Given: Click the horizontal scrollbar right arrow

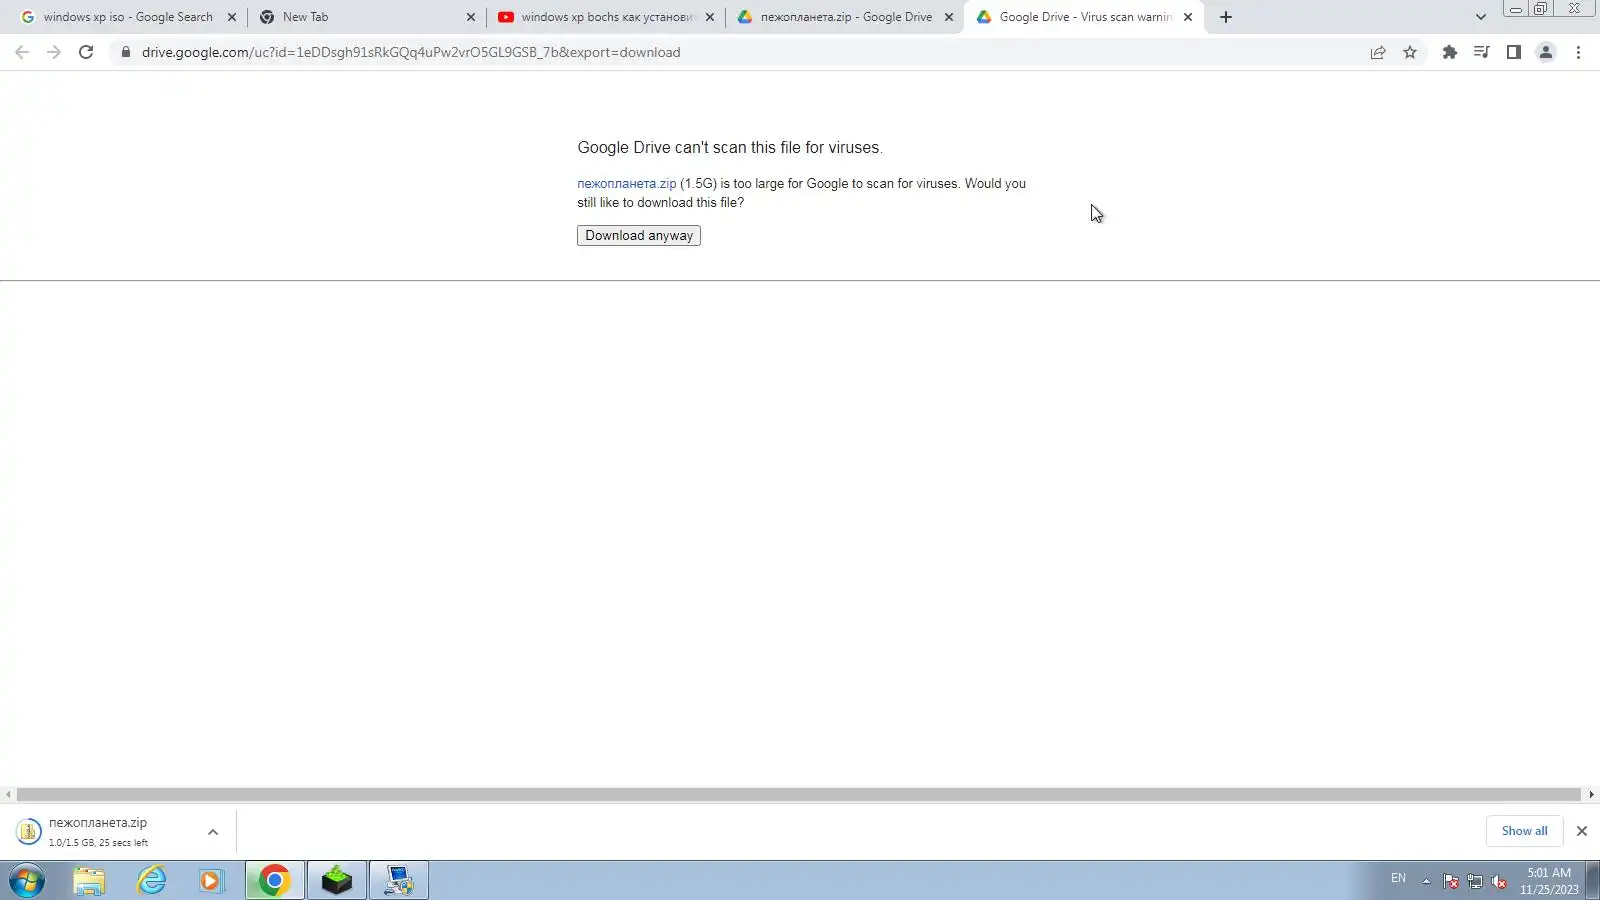Looking at the screenshot, I should [1591, 795].
